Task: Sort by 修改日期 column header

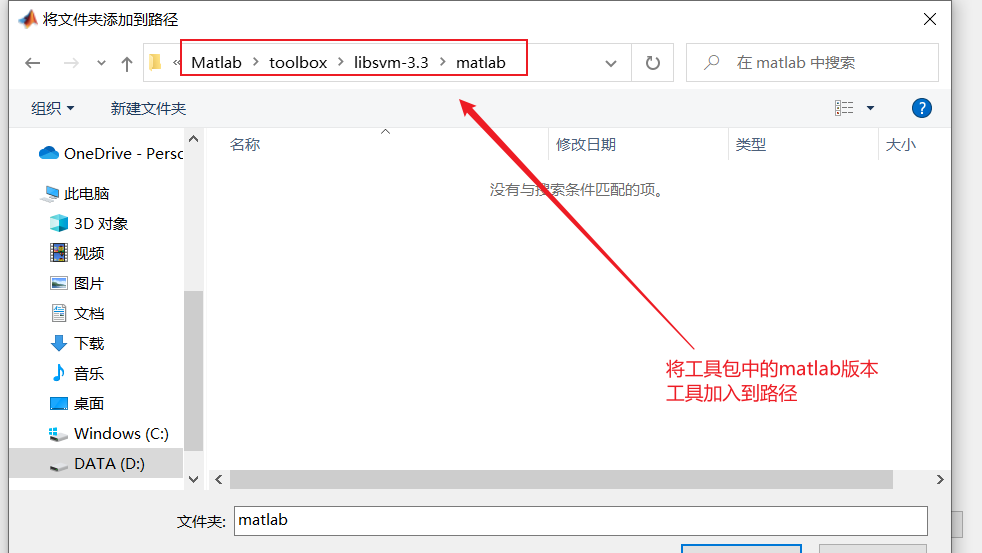Action: (586, 145)
